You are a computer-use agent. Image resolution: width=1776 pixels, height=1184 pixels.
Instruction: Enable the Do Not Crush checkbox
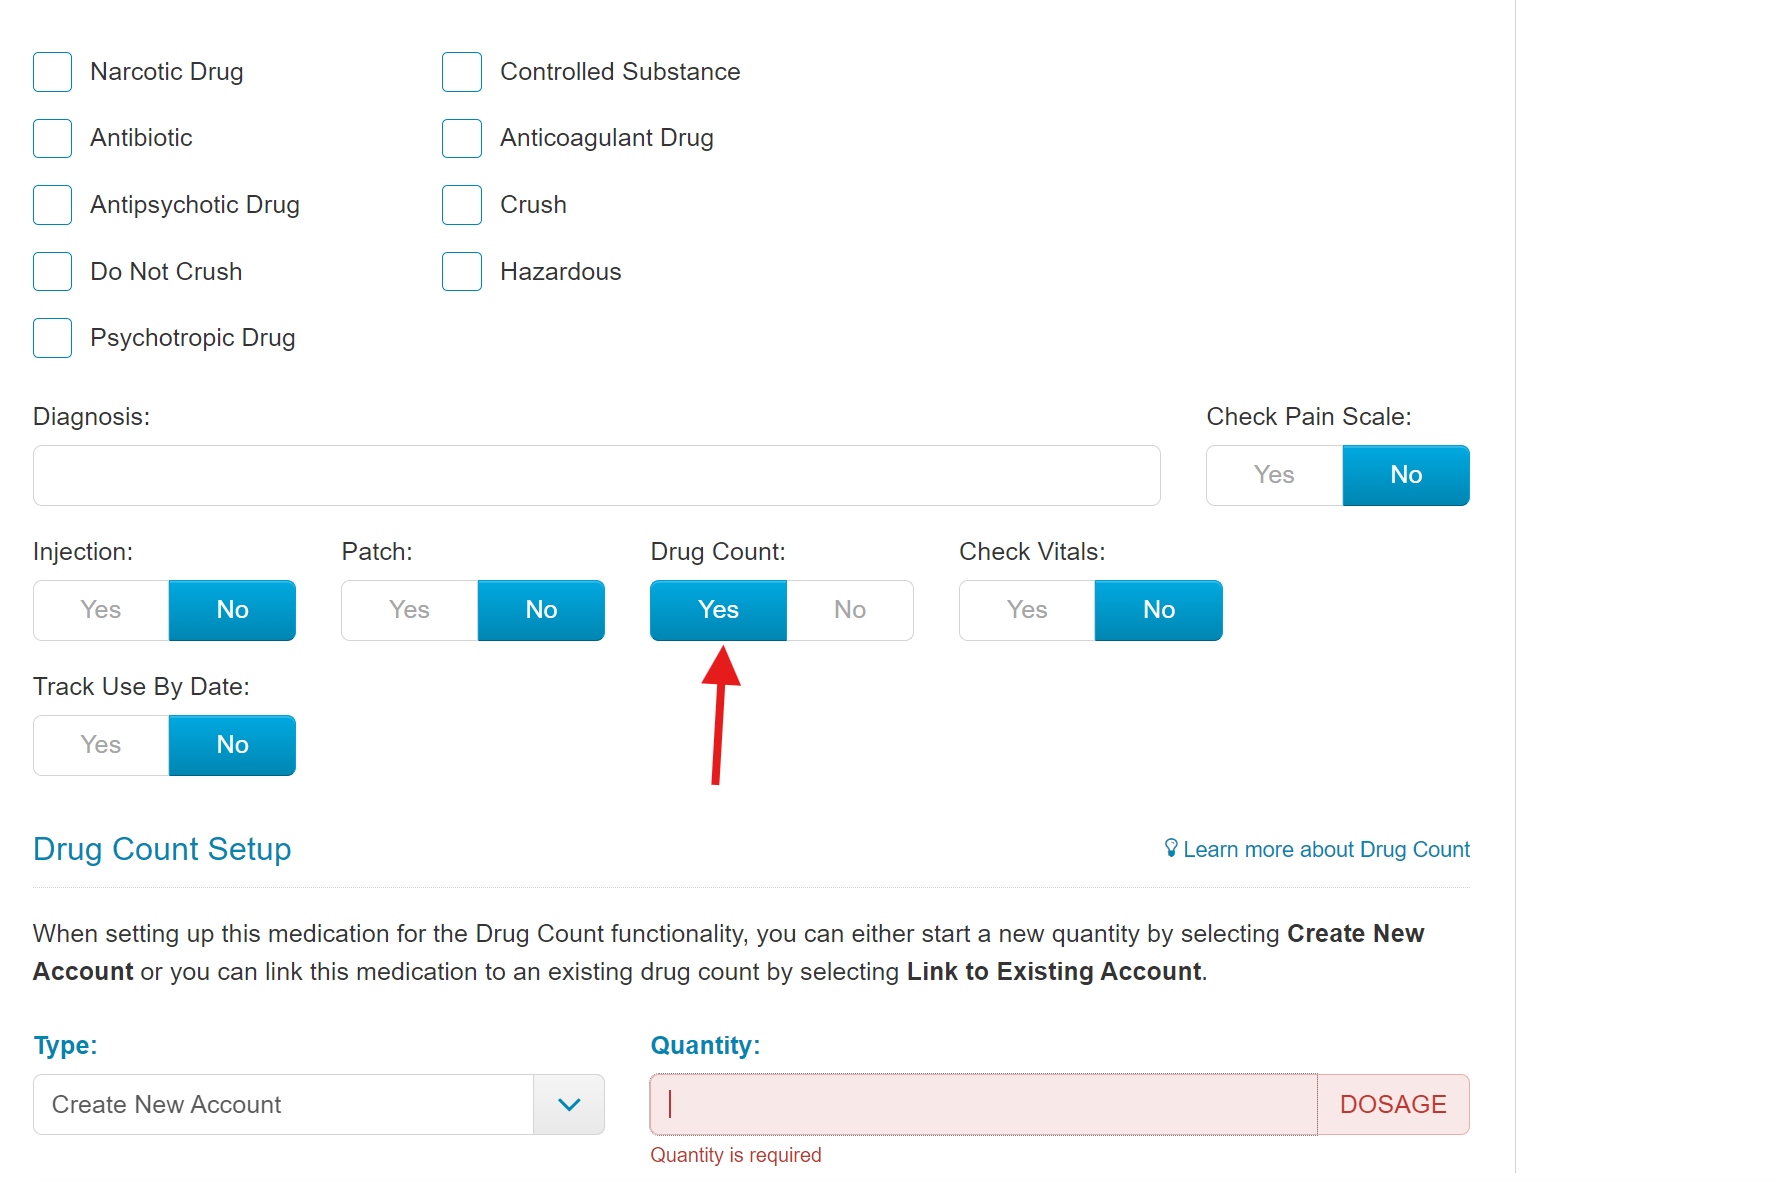tap(52, 271)
